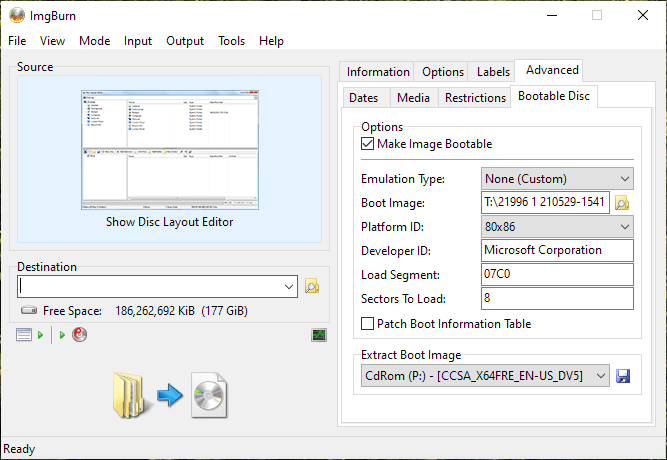The height and width of the screenshot is (460, 667).
Task: Uncheck Make Image Bootable
Action: click(368, 145)
